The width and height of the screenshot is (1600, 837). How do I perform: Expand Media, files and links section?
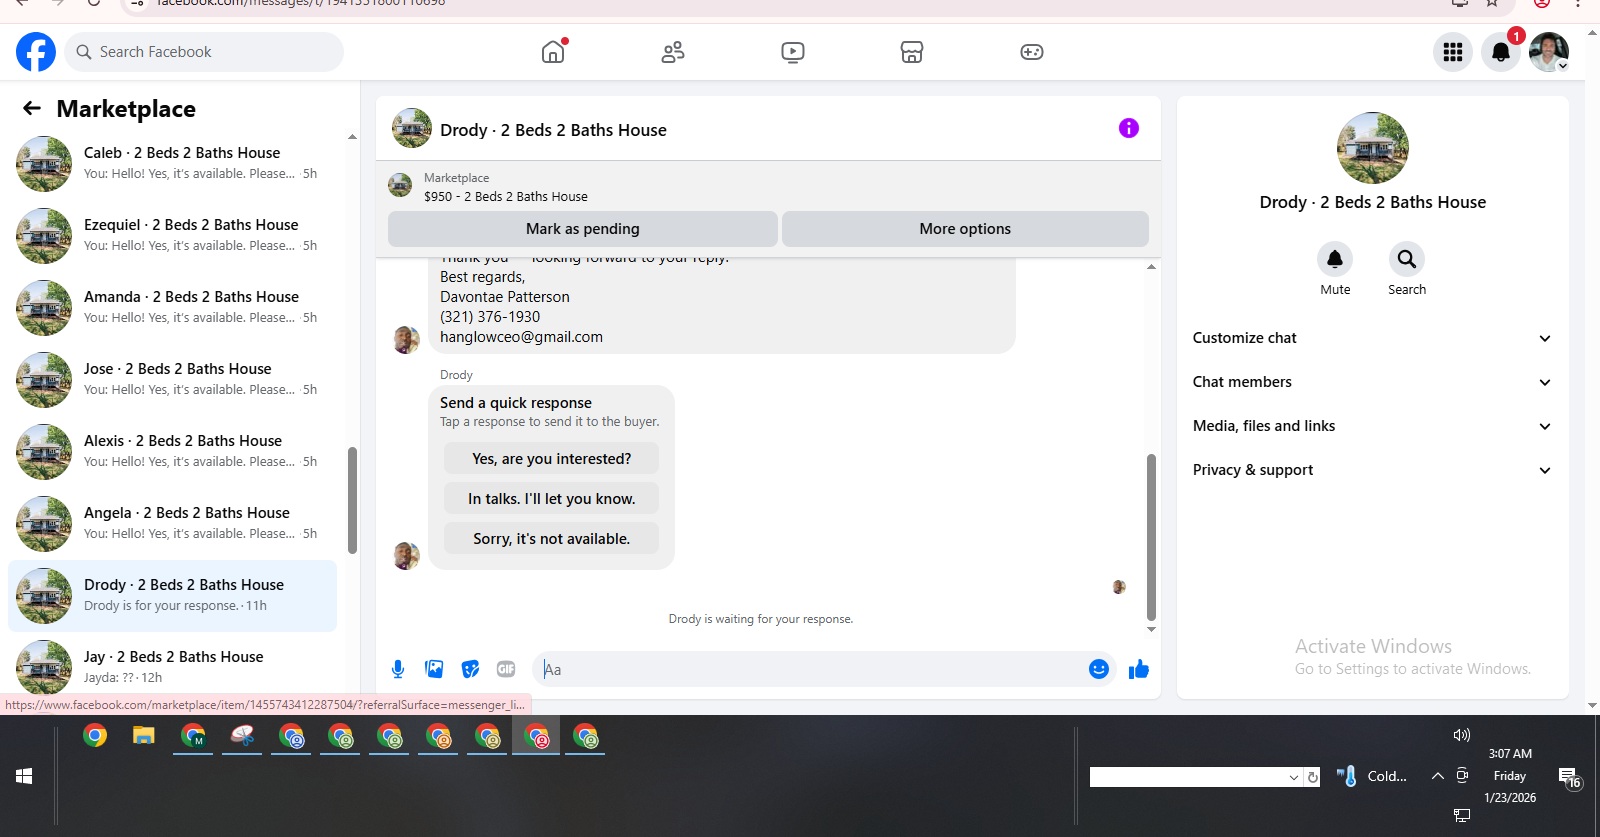(x=1372, y=426)
